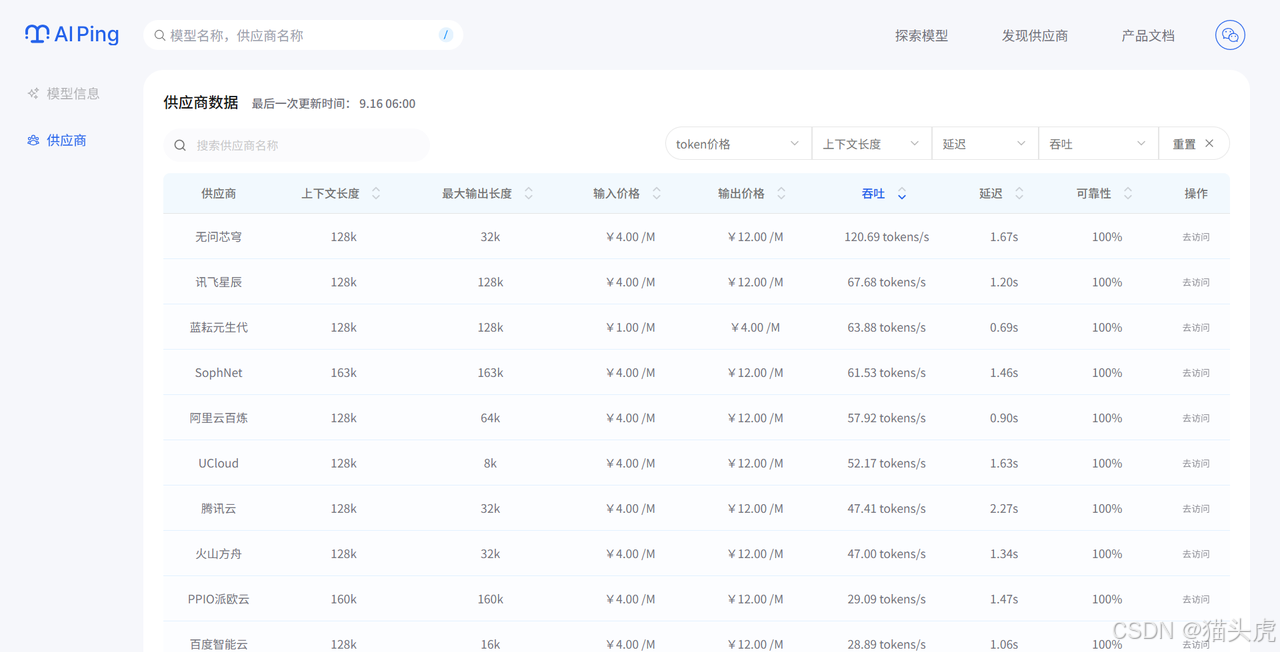Click PPIO派欧云 context length 160k cell
This screenshot has height=652, width=1280.
tap(343, 599)
